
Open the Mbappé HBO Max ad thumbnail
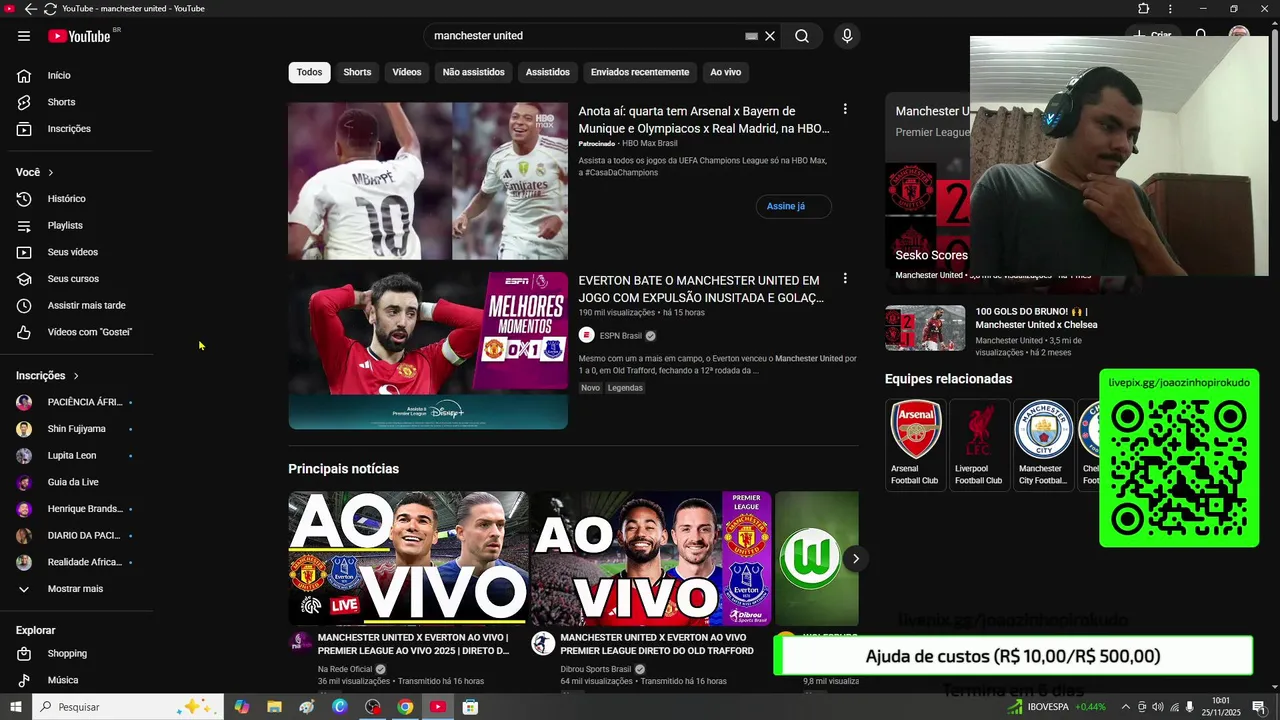point(428,181)
